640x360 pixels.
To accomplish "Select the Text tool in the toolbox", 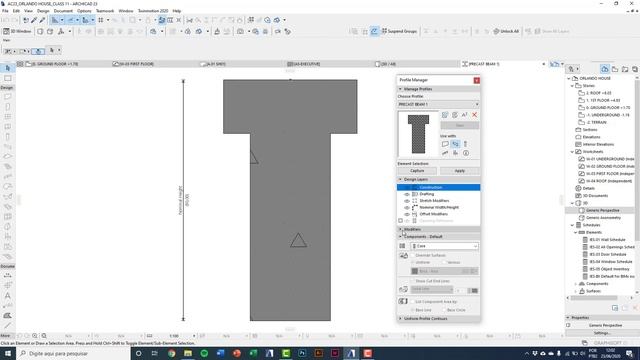I will pyautogui.click(x=7, y=296).
